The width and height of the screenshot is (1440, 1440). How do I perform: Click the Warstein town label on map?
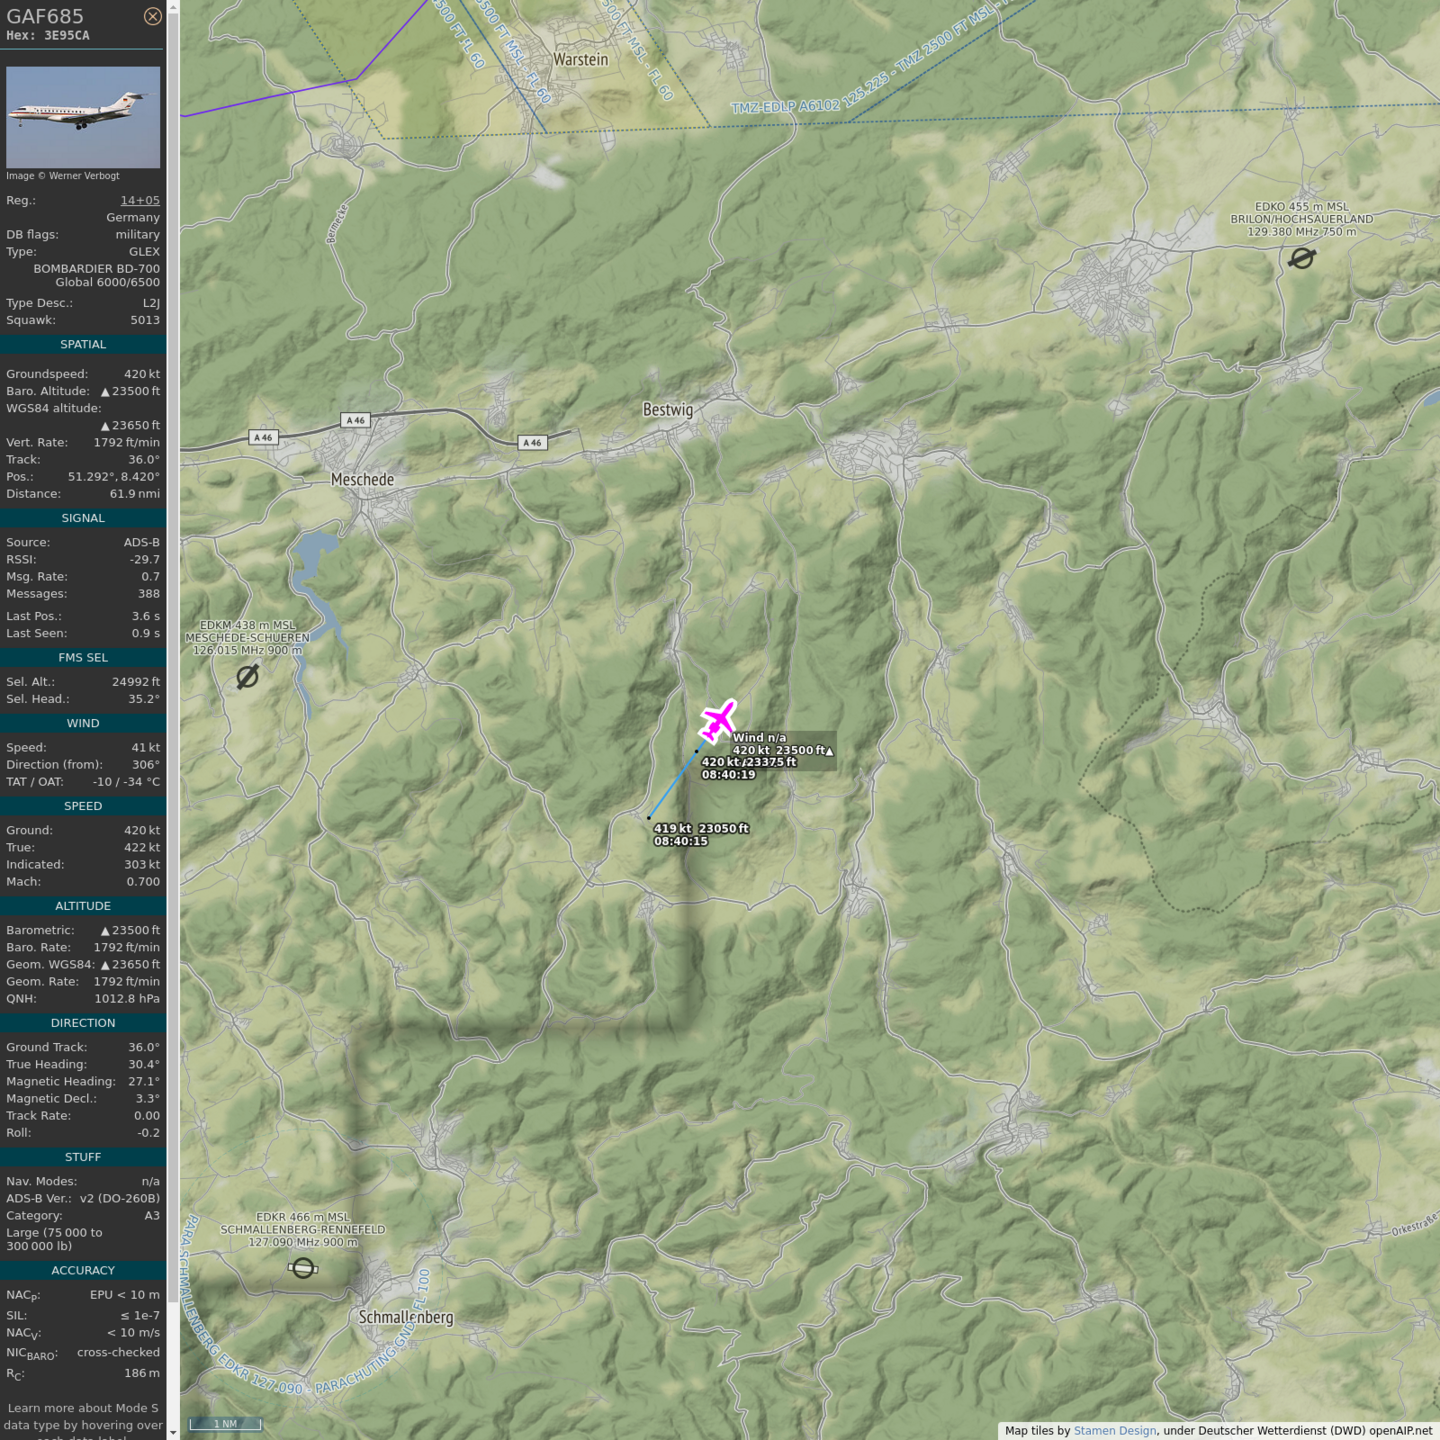580,60
